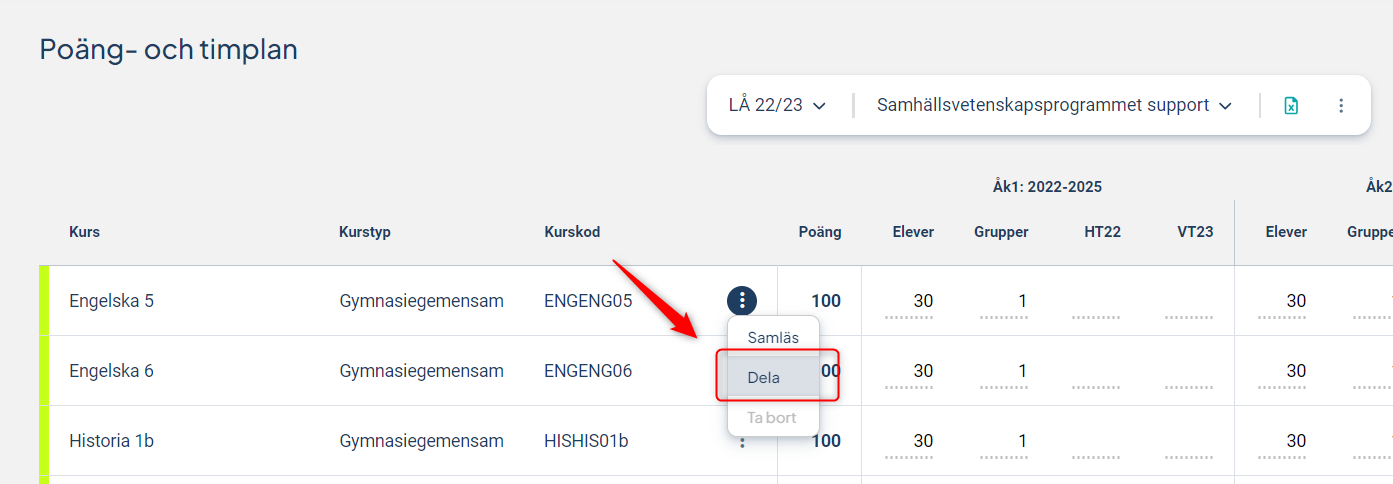Click the Poäng column header
Screen dimensions: 1393x484
[820, 232]
